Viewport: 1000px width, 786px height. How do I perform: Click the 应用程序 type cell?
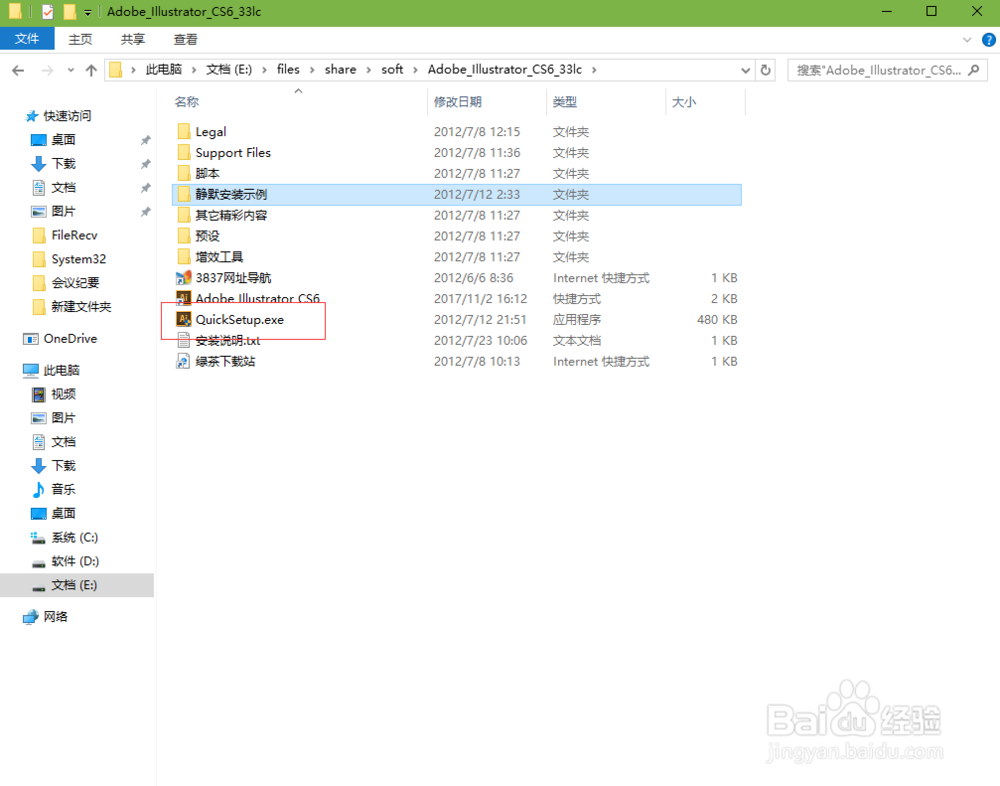coord(577,320)
